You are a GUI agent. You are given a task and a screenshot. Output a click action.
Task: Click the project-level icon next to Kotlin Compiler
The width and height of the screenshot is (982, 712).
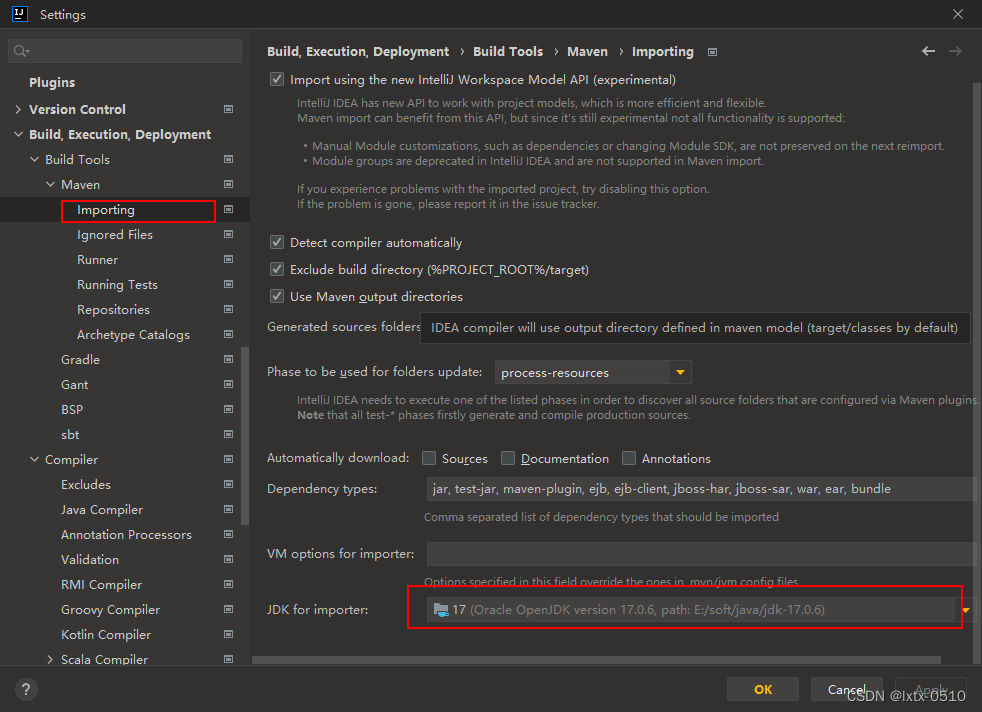click(x=229, y=634)
